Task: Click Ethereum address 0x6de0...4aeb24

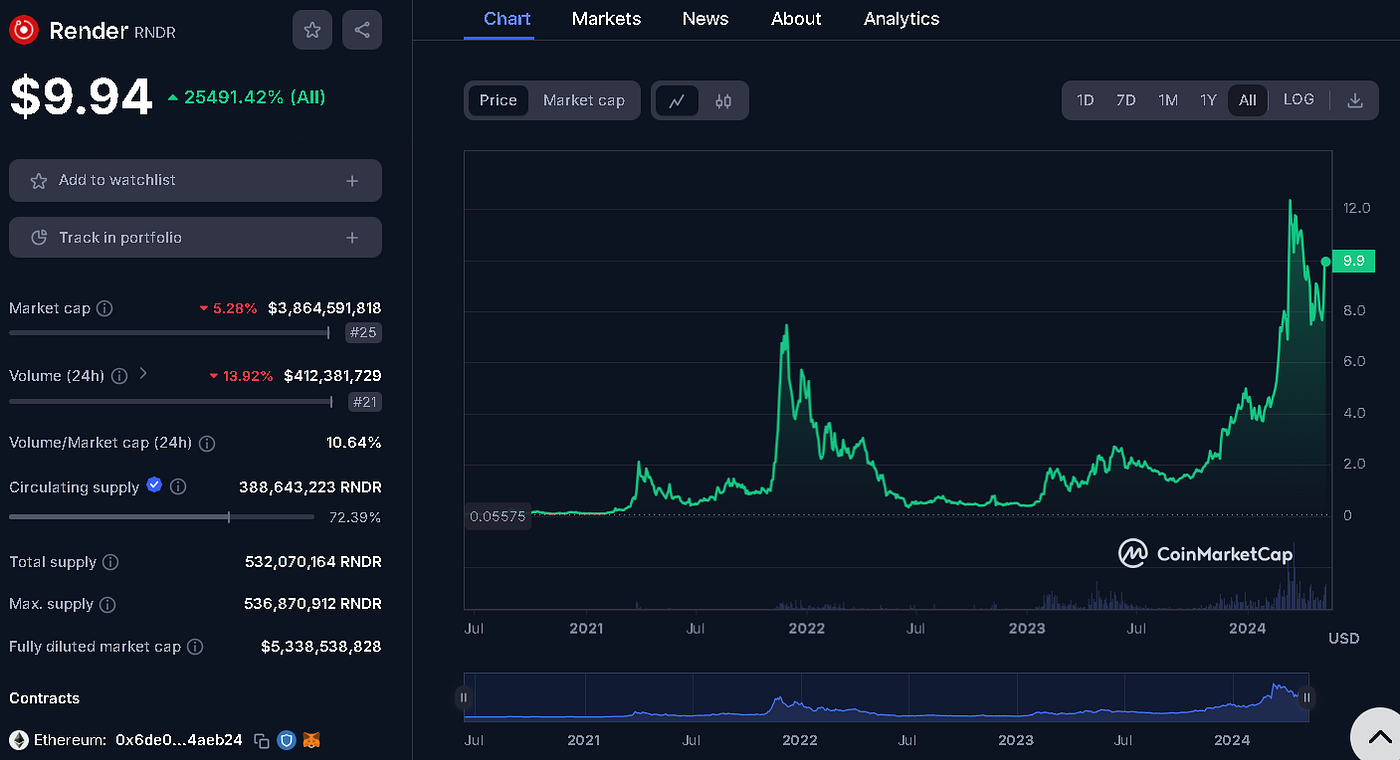Action: click(179, 741)
